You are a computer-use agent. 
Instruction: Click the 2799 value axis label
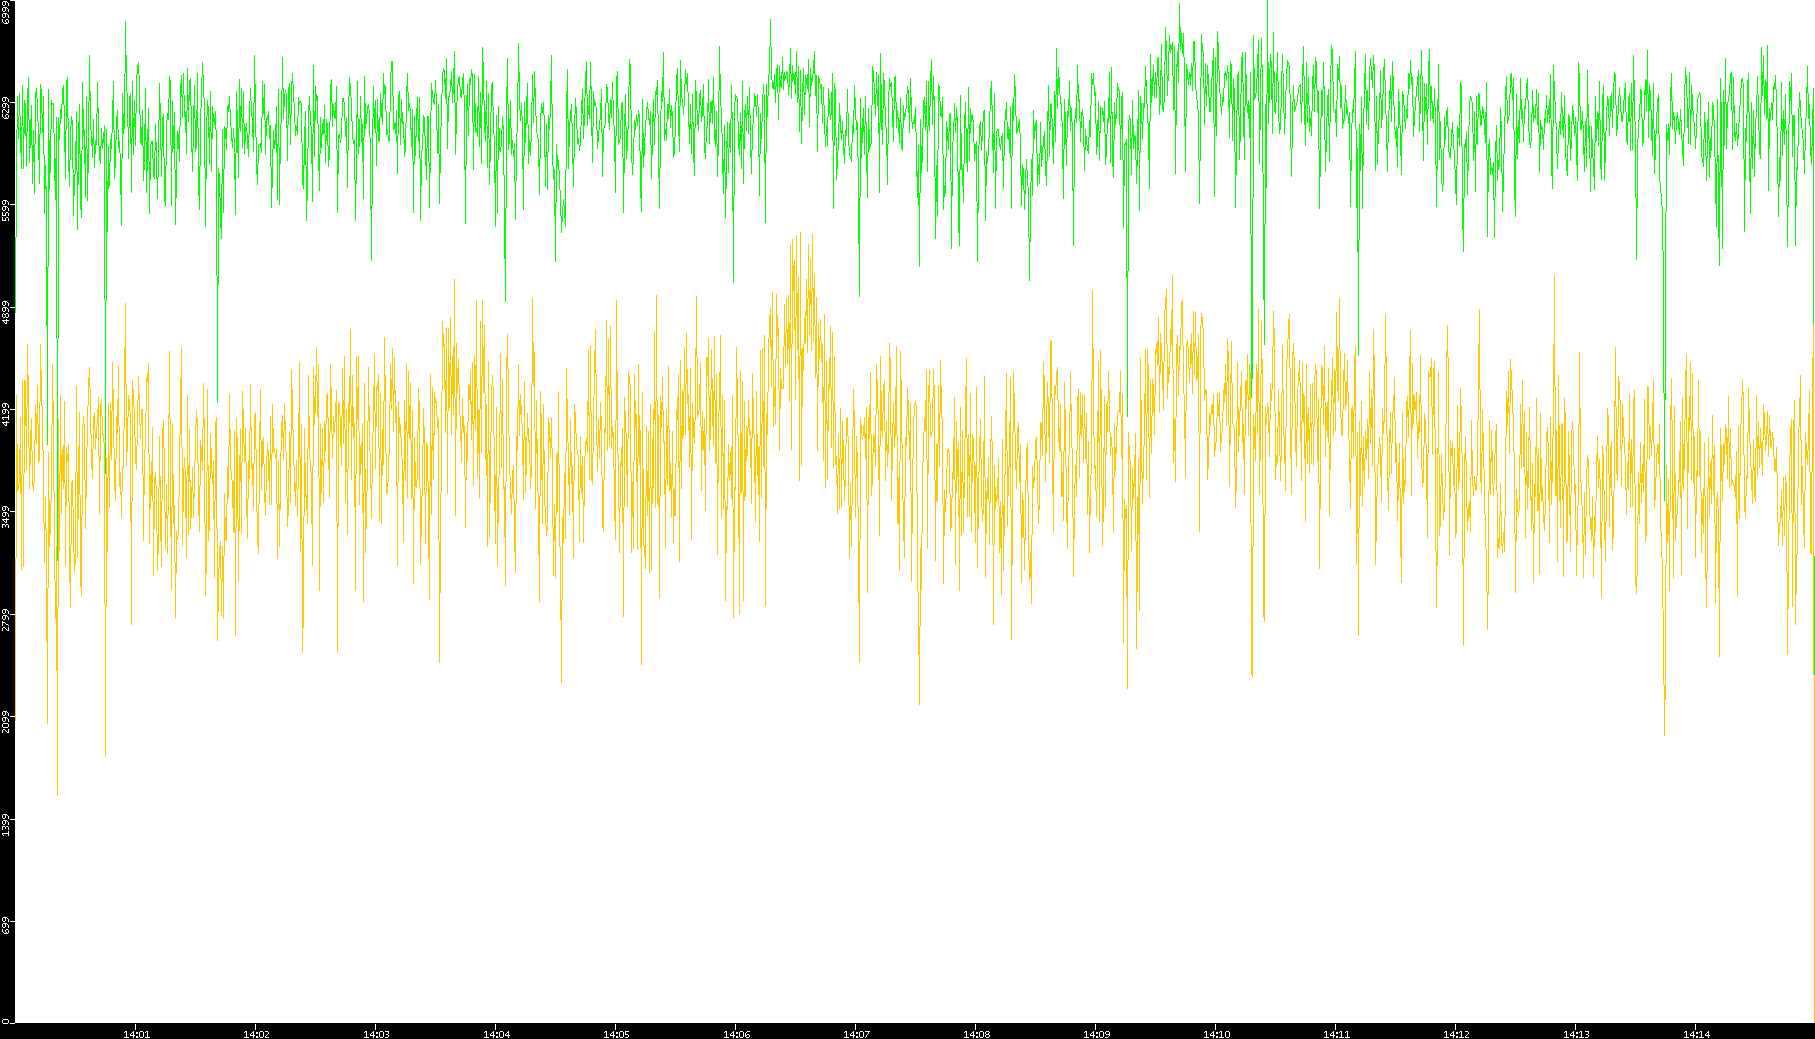(x=6, y=619)
